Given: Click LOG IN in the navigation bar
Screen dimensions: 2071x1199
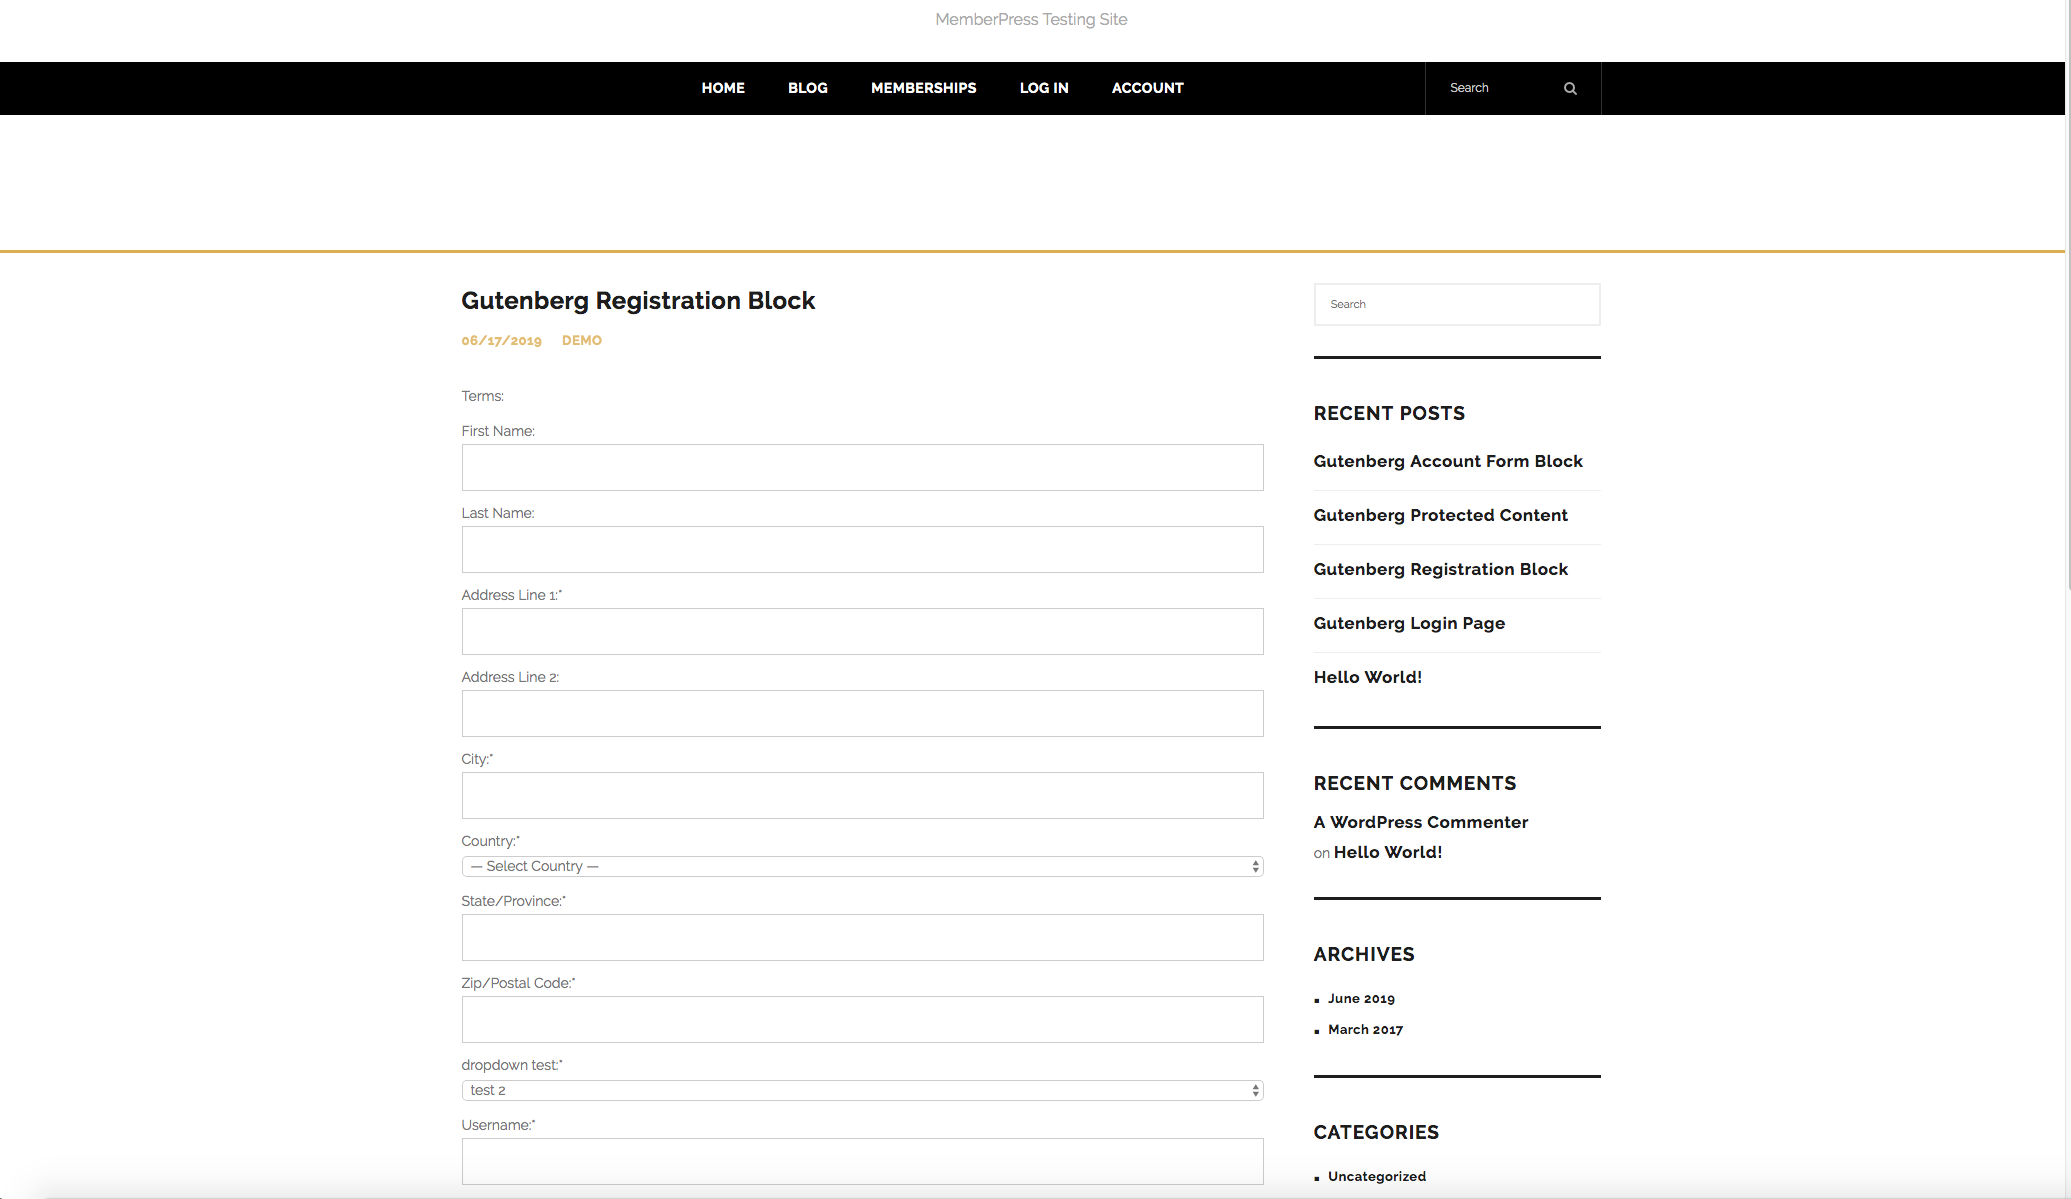Looking at the screenshot, I should [x=1044, y=88].
